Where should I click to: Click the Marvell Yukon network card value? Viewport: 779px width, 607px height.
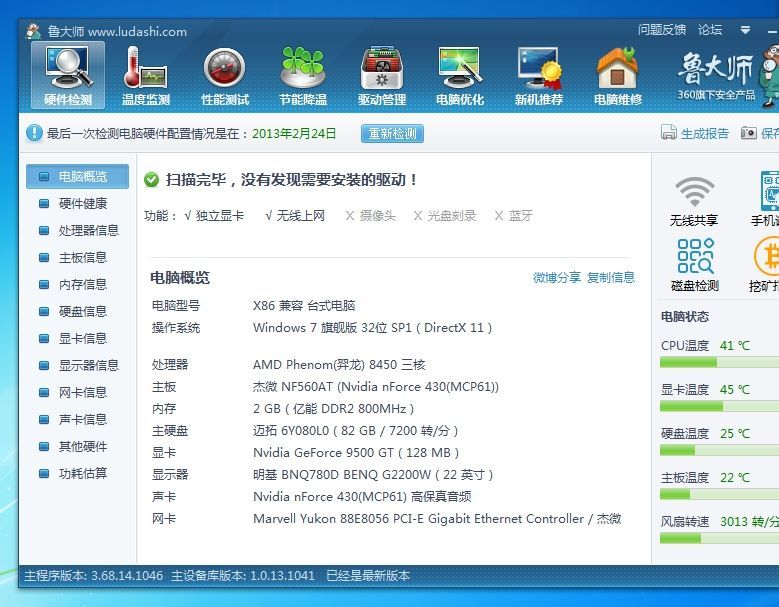[437, 519]
